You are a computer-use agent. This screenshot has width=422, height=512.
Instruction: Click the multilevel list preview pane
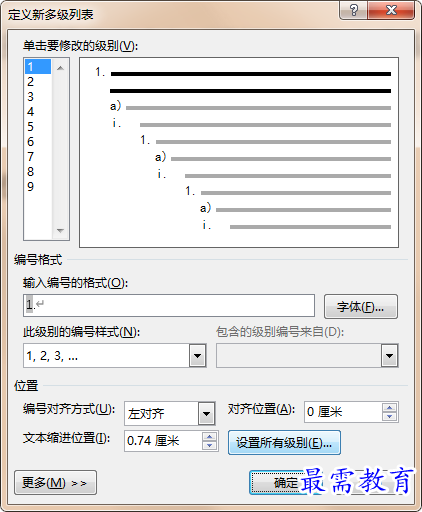point(239,152)
